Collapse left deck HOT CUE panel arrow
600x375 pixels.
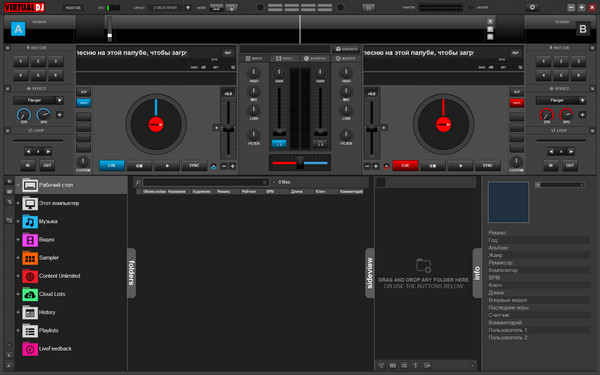7,48
